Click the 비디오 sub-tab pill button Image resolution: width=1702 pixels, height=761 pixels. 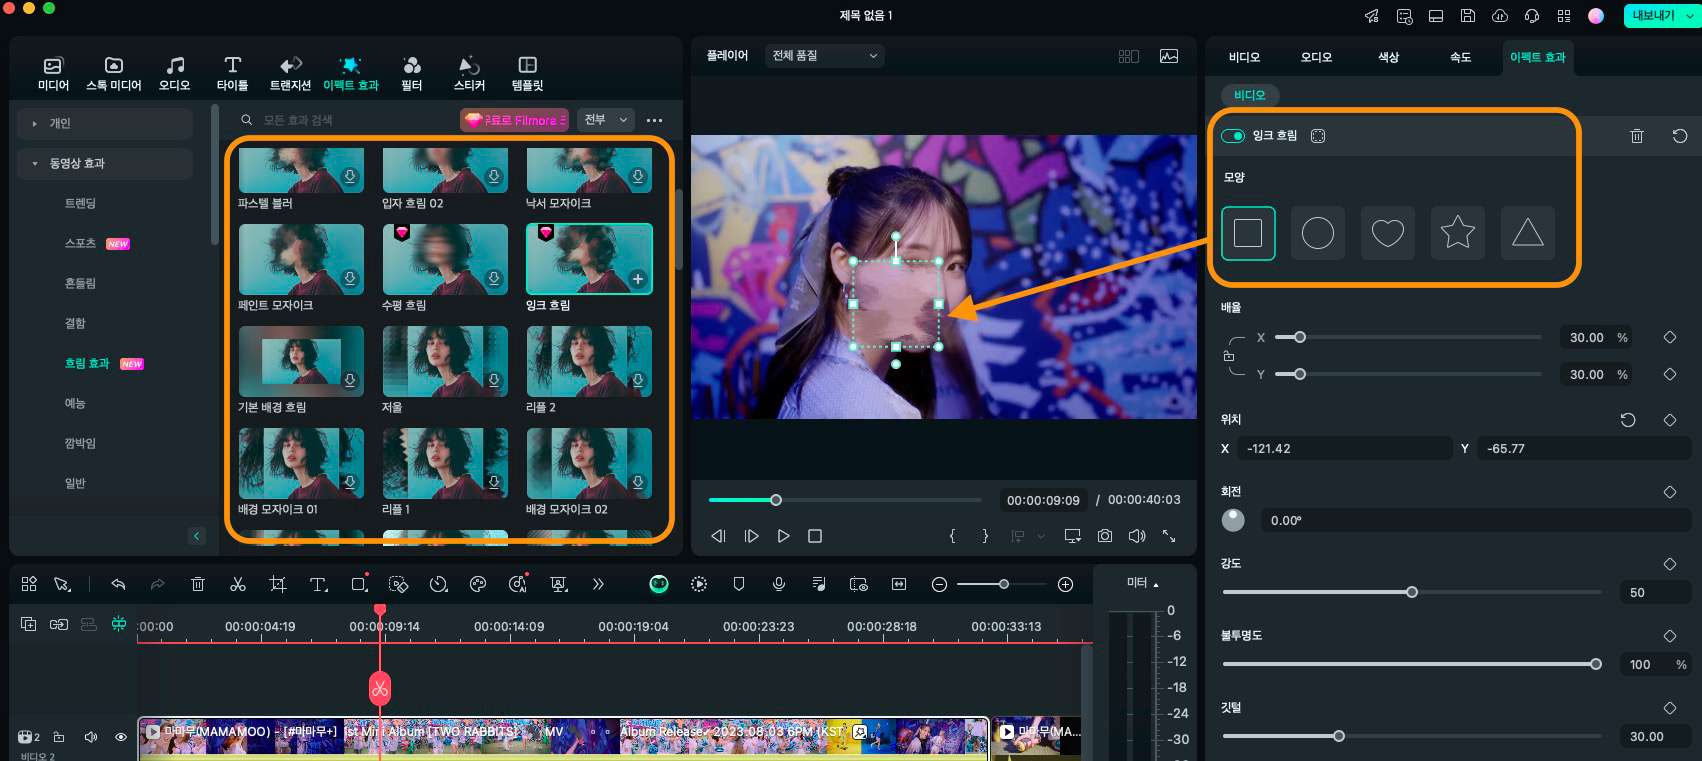pyautogui.click(x=1250, y=95)
